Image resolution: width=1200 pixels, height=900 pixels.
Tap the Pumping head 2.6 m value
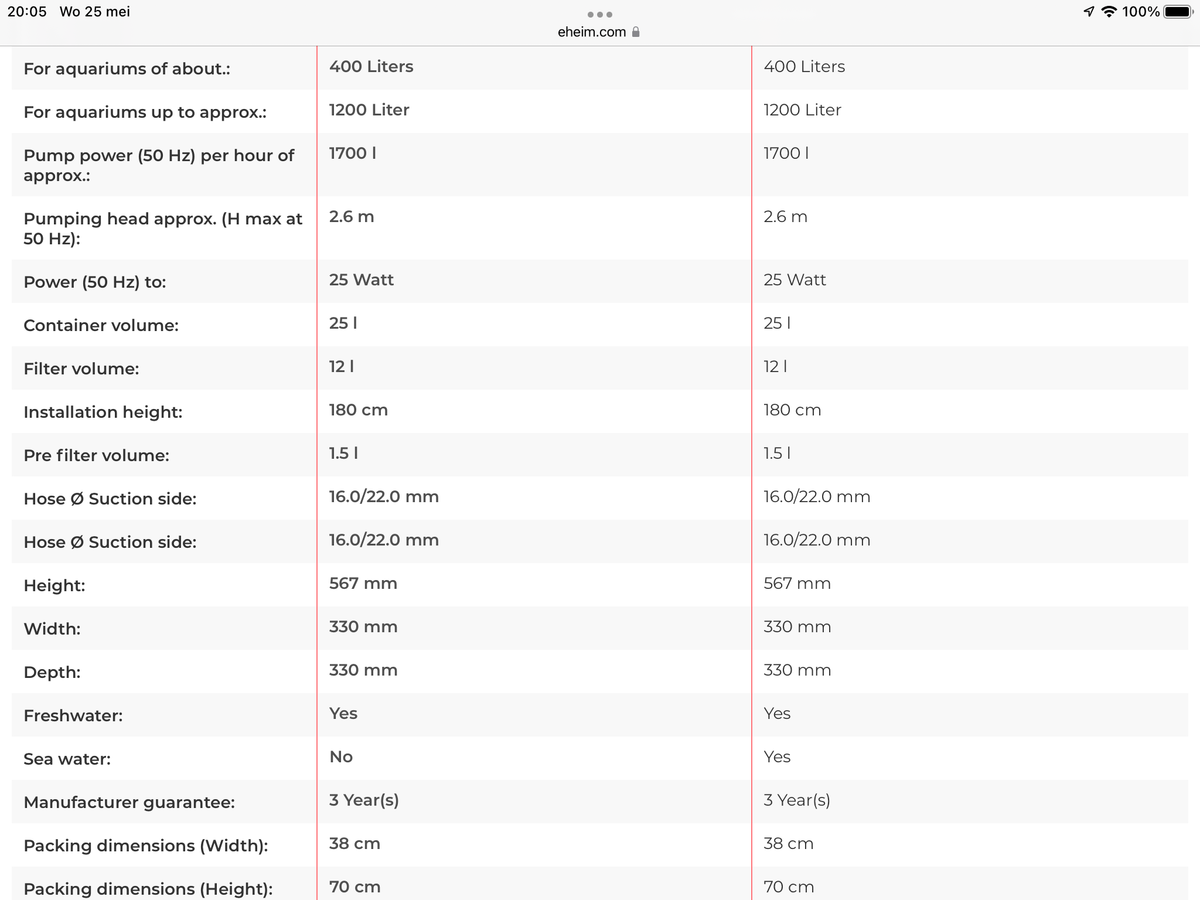[351, 216]
